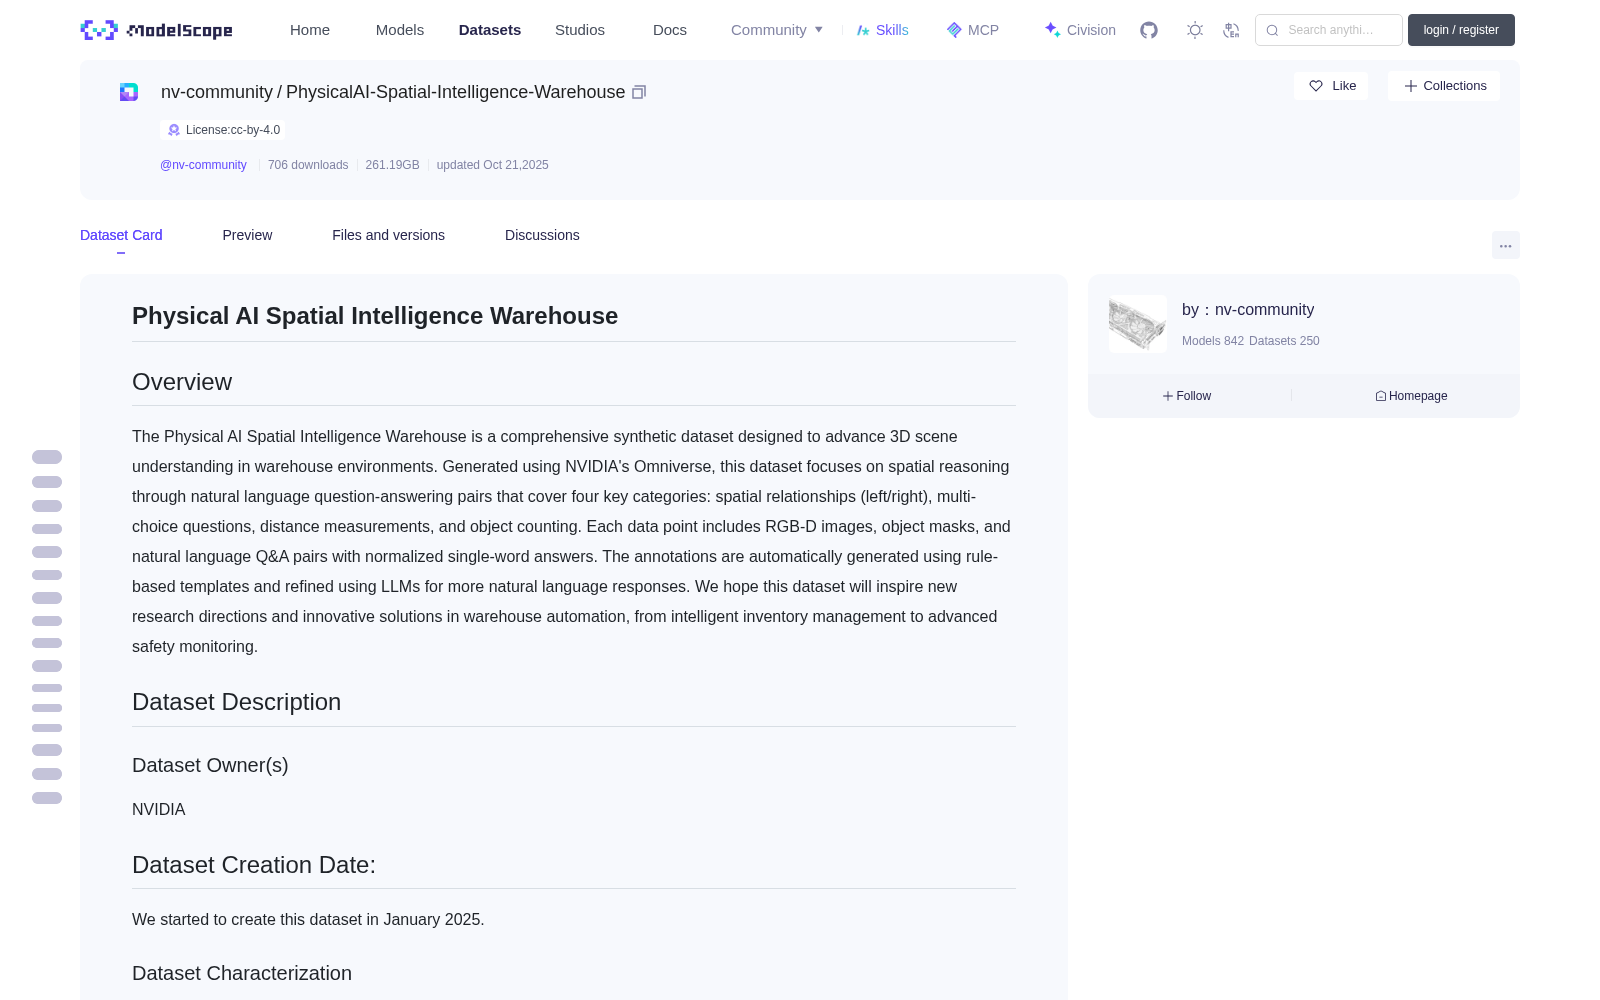Click the by nv-community author name
The width and height of the screenshot is (1600, 1000).
tap(1248, 310)
